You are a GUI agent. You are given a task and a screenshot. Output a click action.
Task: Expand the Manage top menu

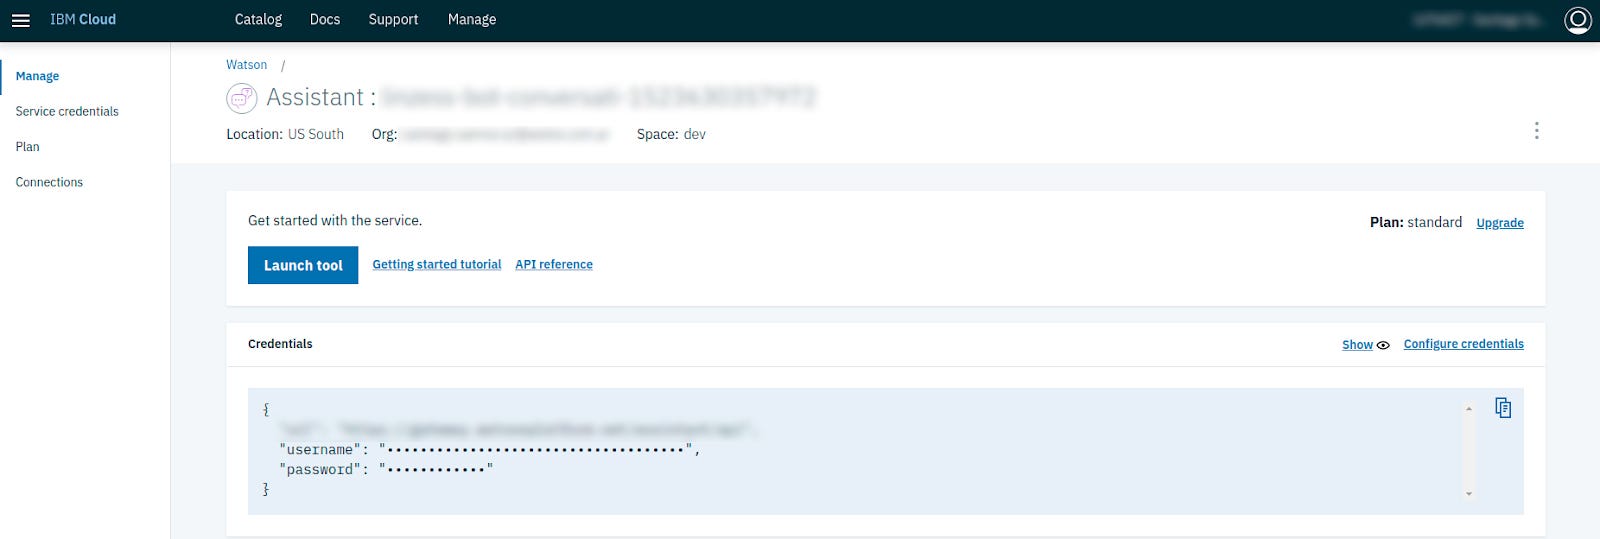pos(472,20)
